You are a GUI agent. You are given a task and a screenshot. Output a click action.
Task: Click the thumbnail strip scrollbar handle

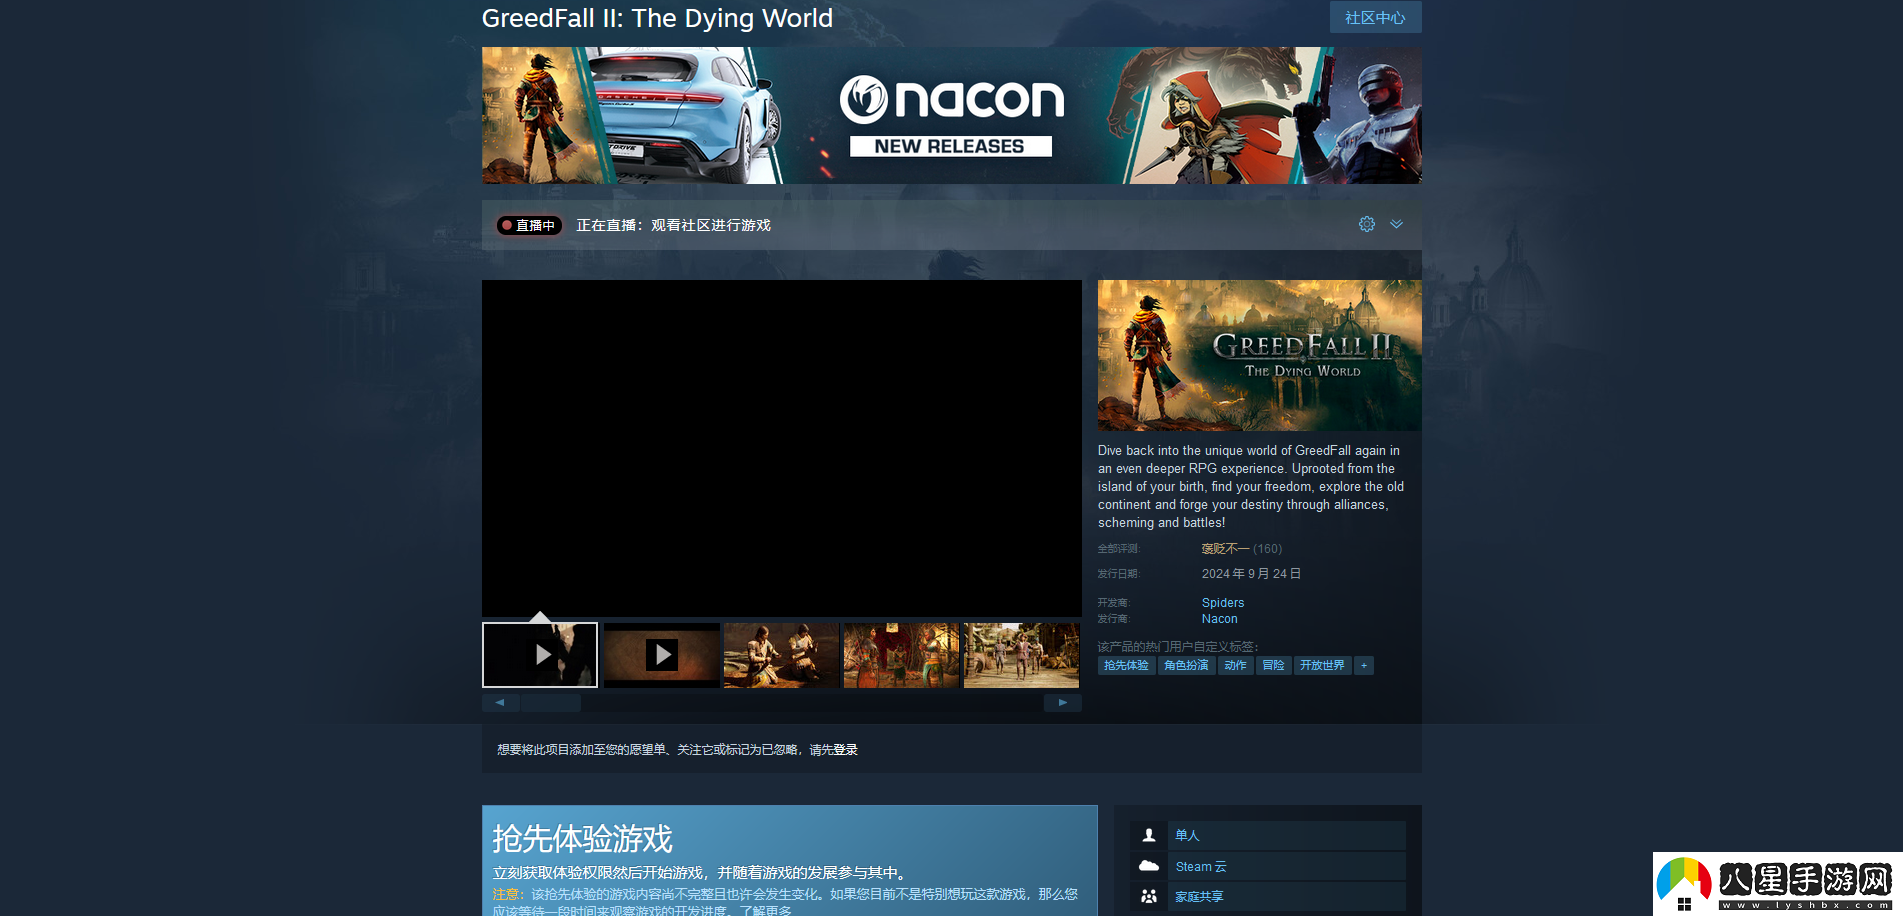(x=551, y=703)
